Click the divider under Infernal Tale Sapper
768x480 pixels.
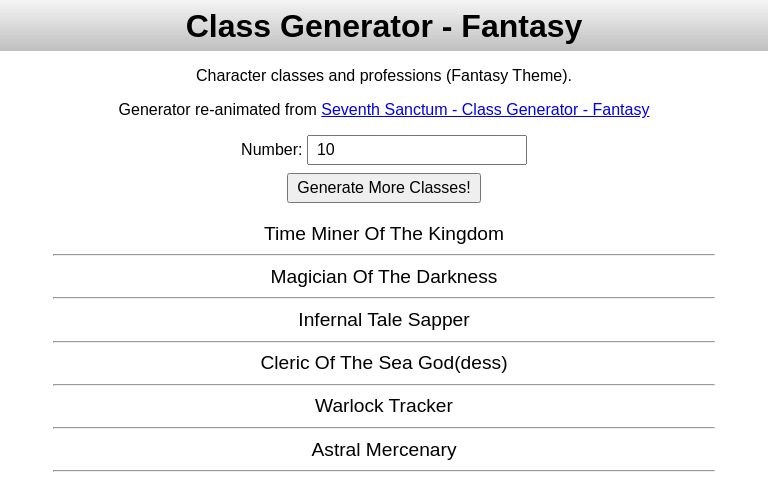click(x=384, y=342)
